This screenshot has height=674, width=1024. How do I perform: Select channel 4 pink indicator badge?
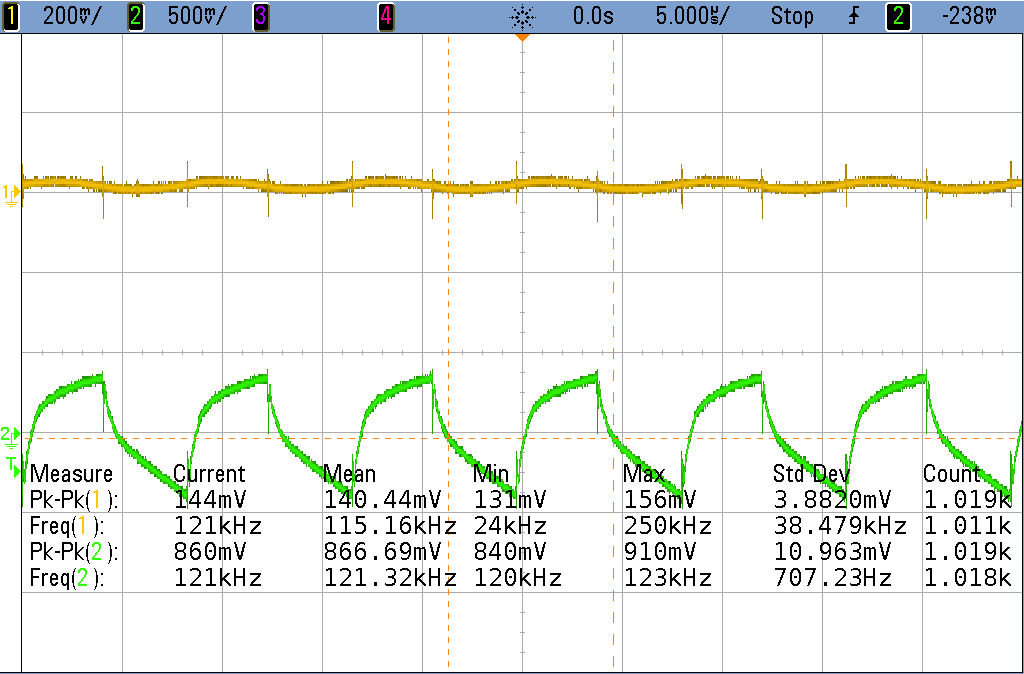tap(386, 16)
